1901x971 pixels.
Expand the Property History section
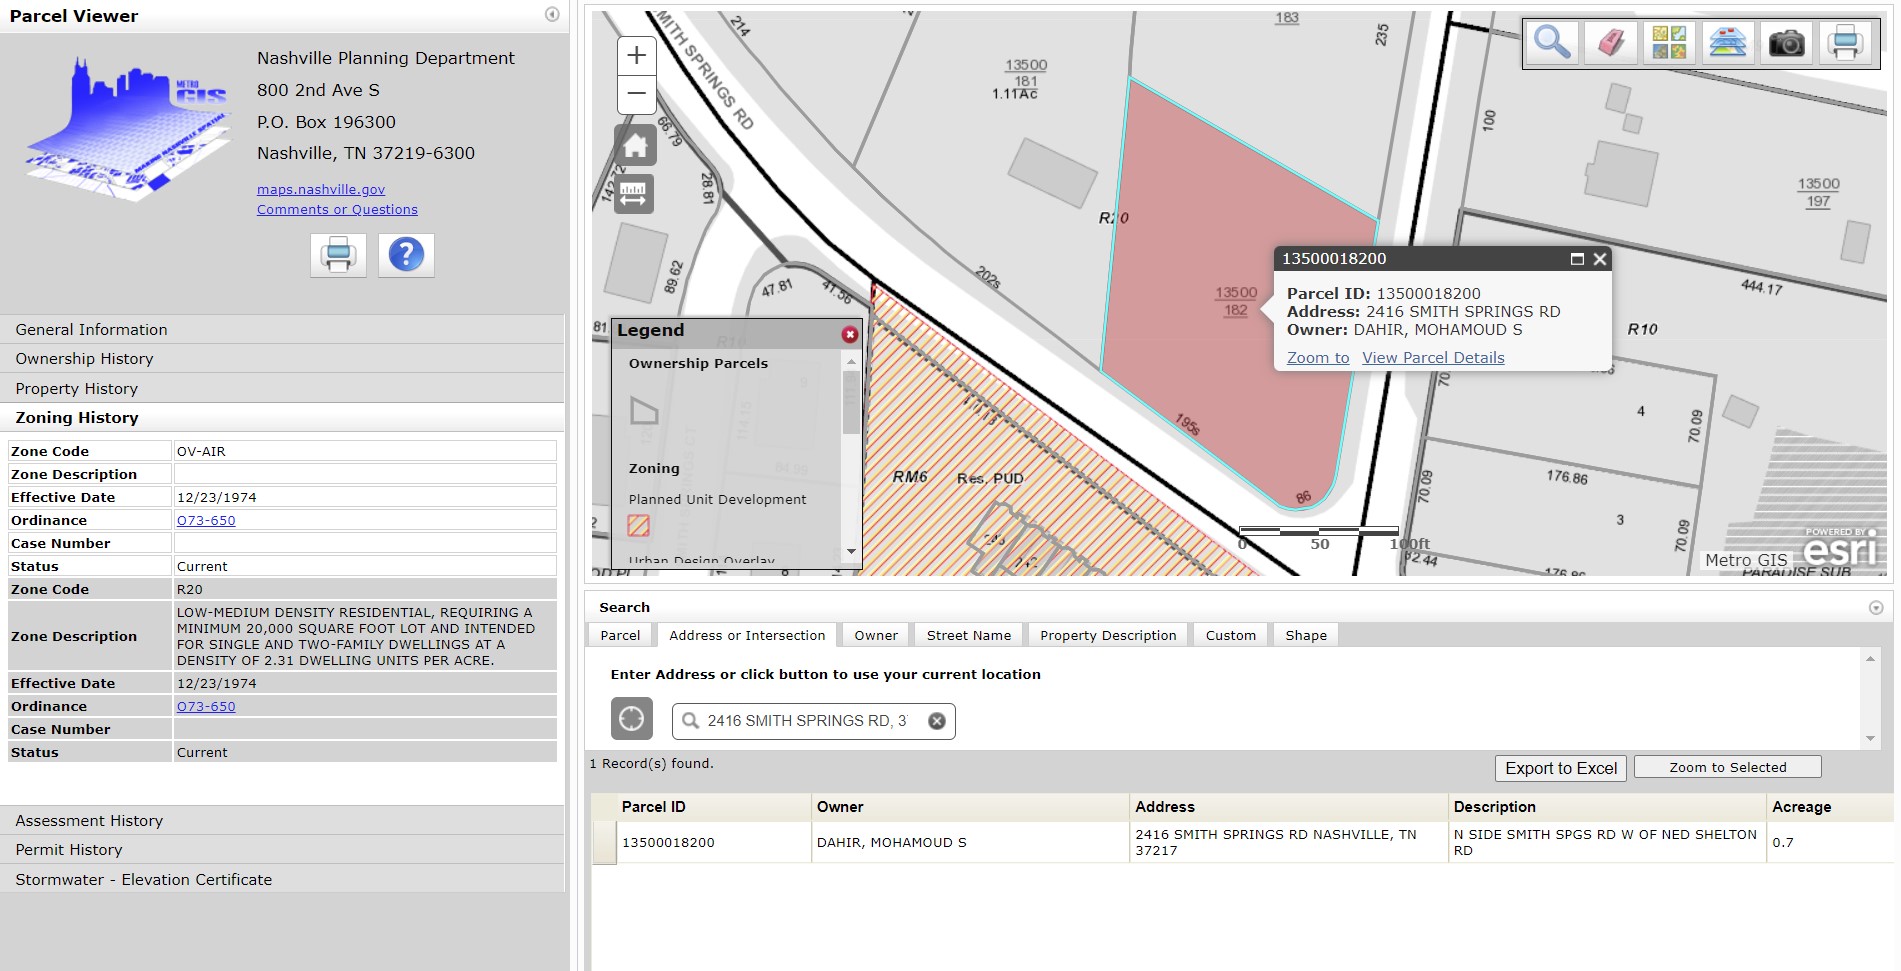[x=282, y=388]
